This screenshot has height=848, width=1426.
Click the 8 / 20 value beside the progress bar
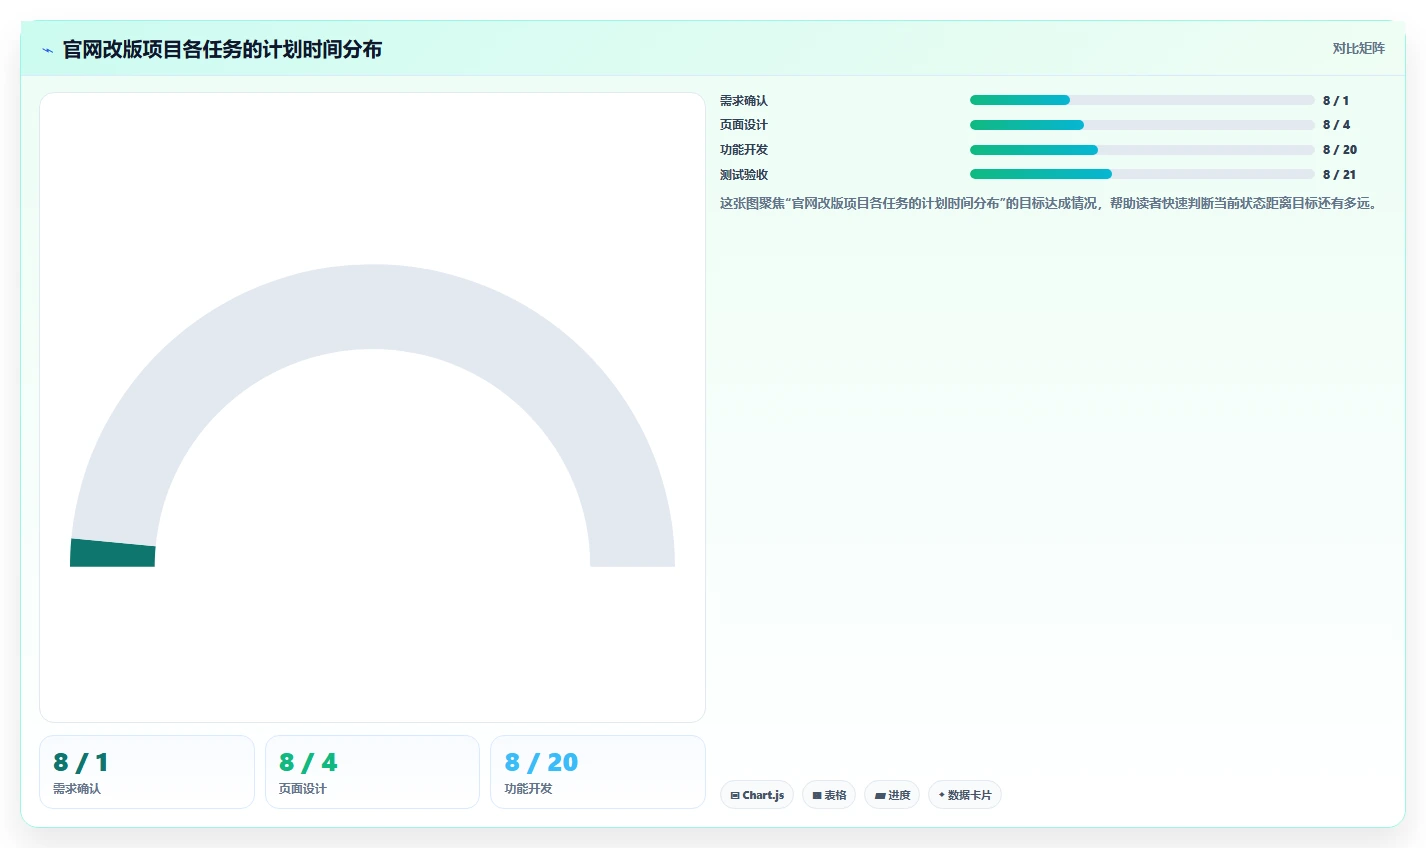[x=1340, y=150]
